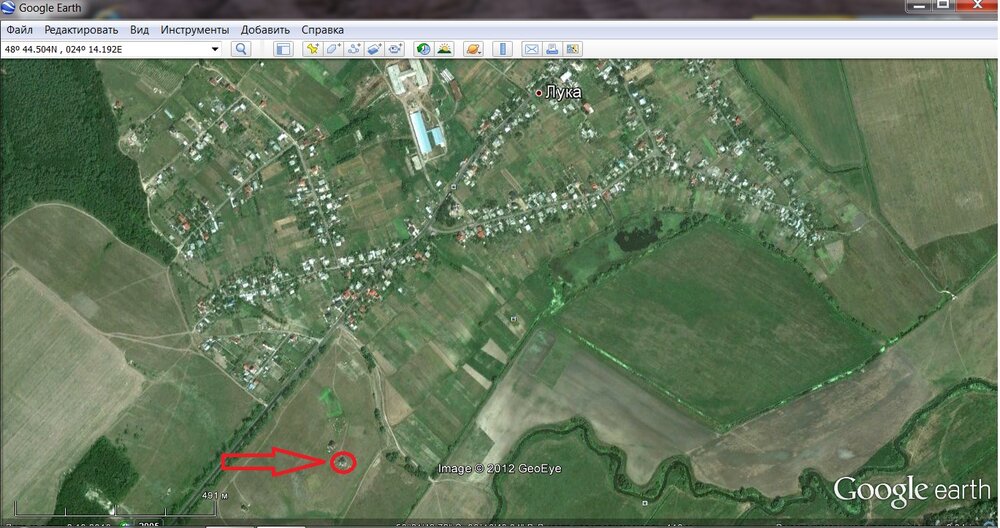
Task: Click the View in Google Maps icon
Action: pos(572,49)
